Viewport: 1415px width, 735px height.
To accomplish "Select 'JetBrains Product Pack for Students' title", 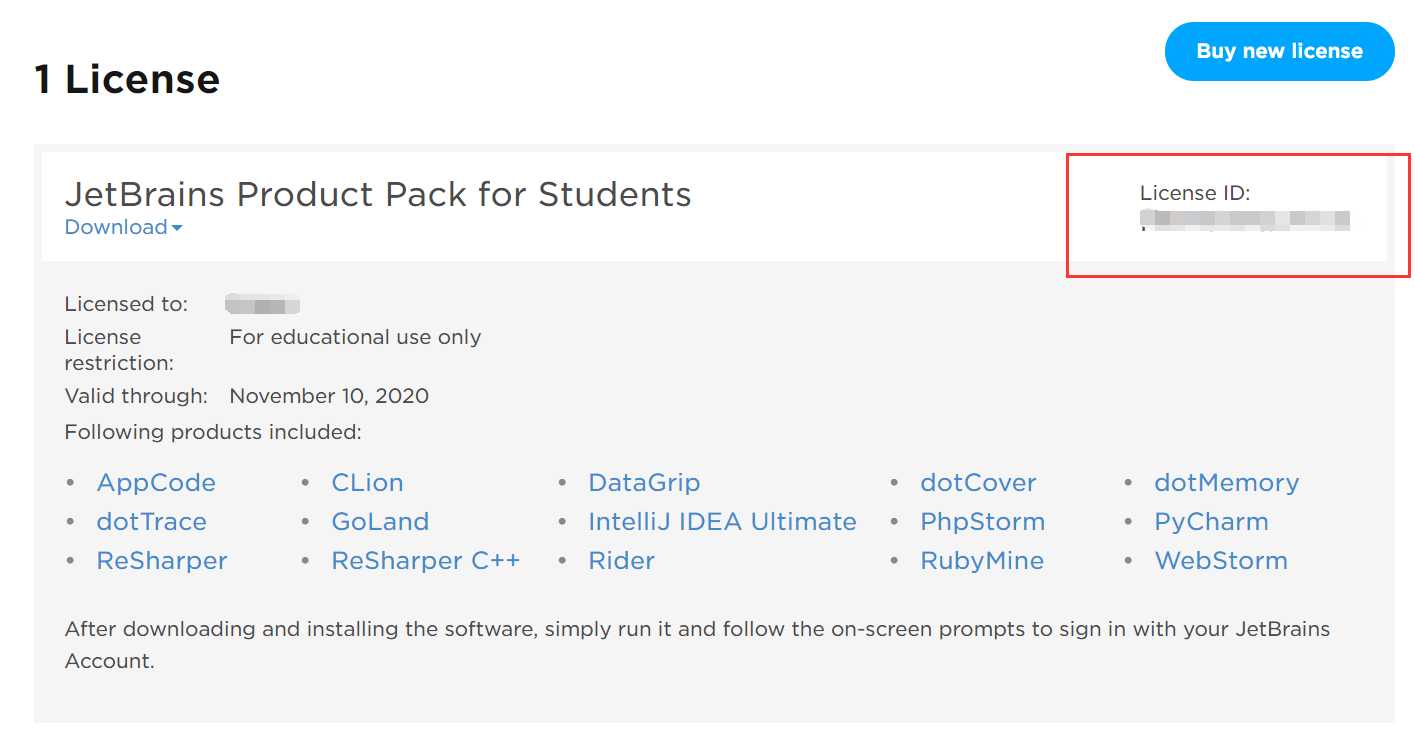I will [x=378, y=193].
